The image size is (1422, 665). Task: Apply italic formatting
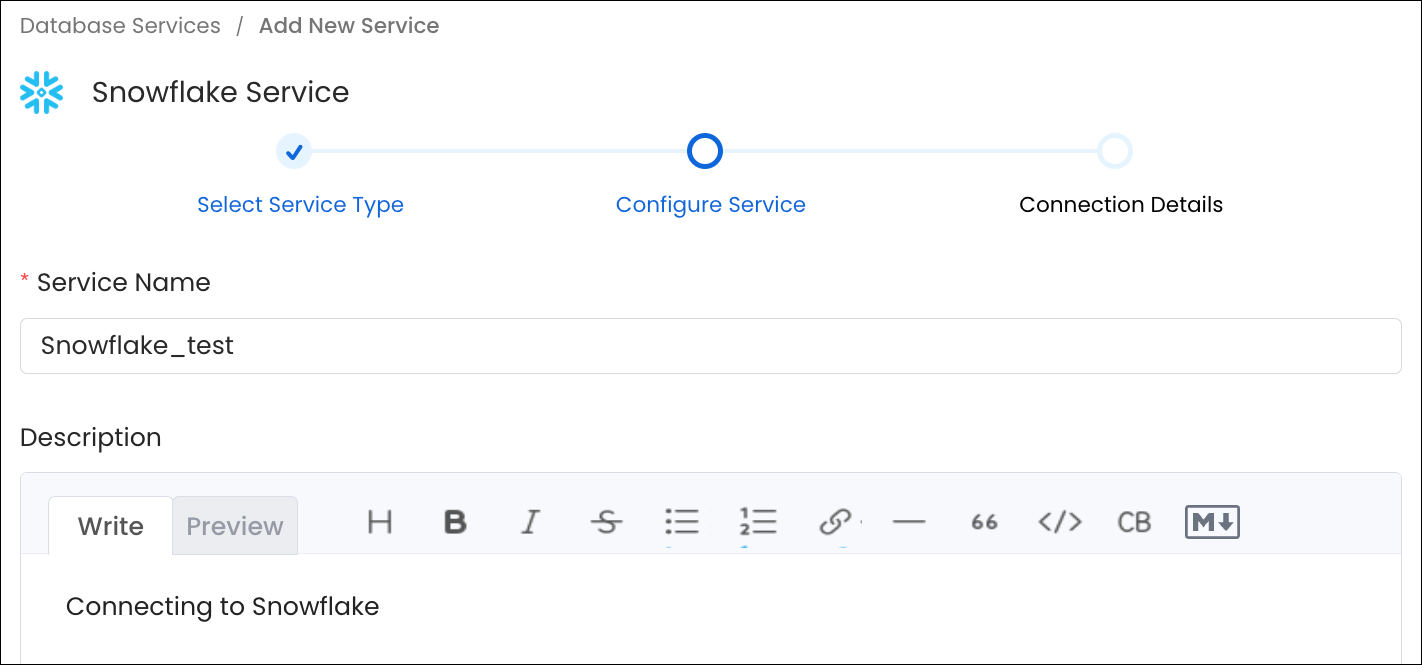tap(531, 521)
